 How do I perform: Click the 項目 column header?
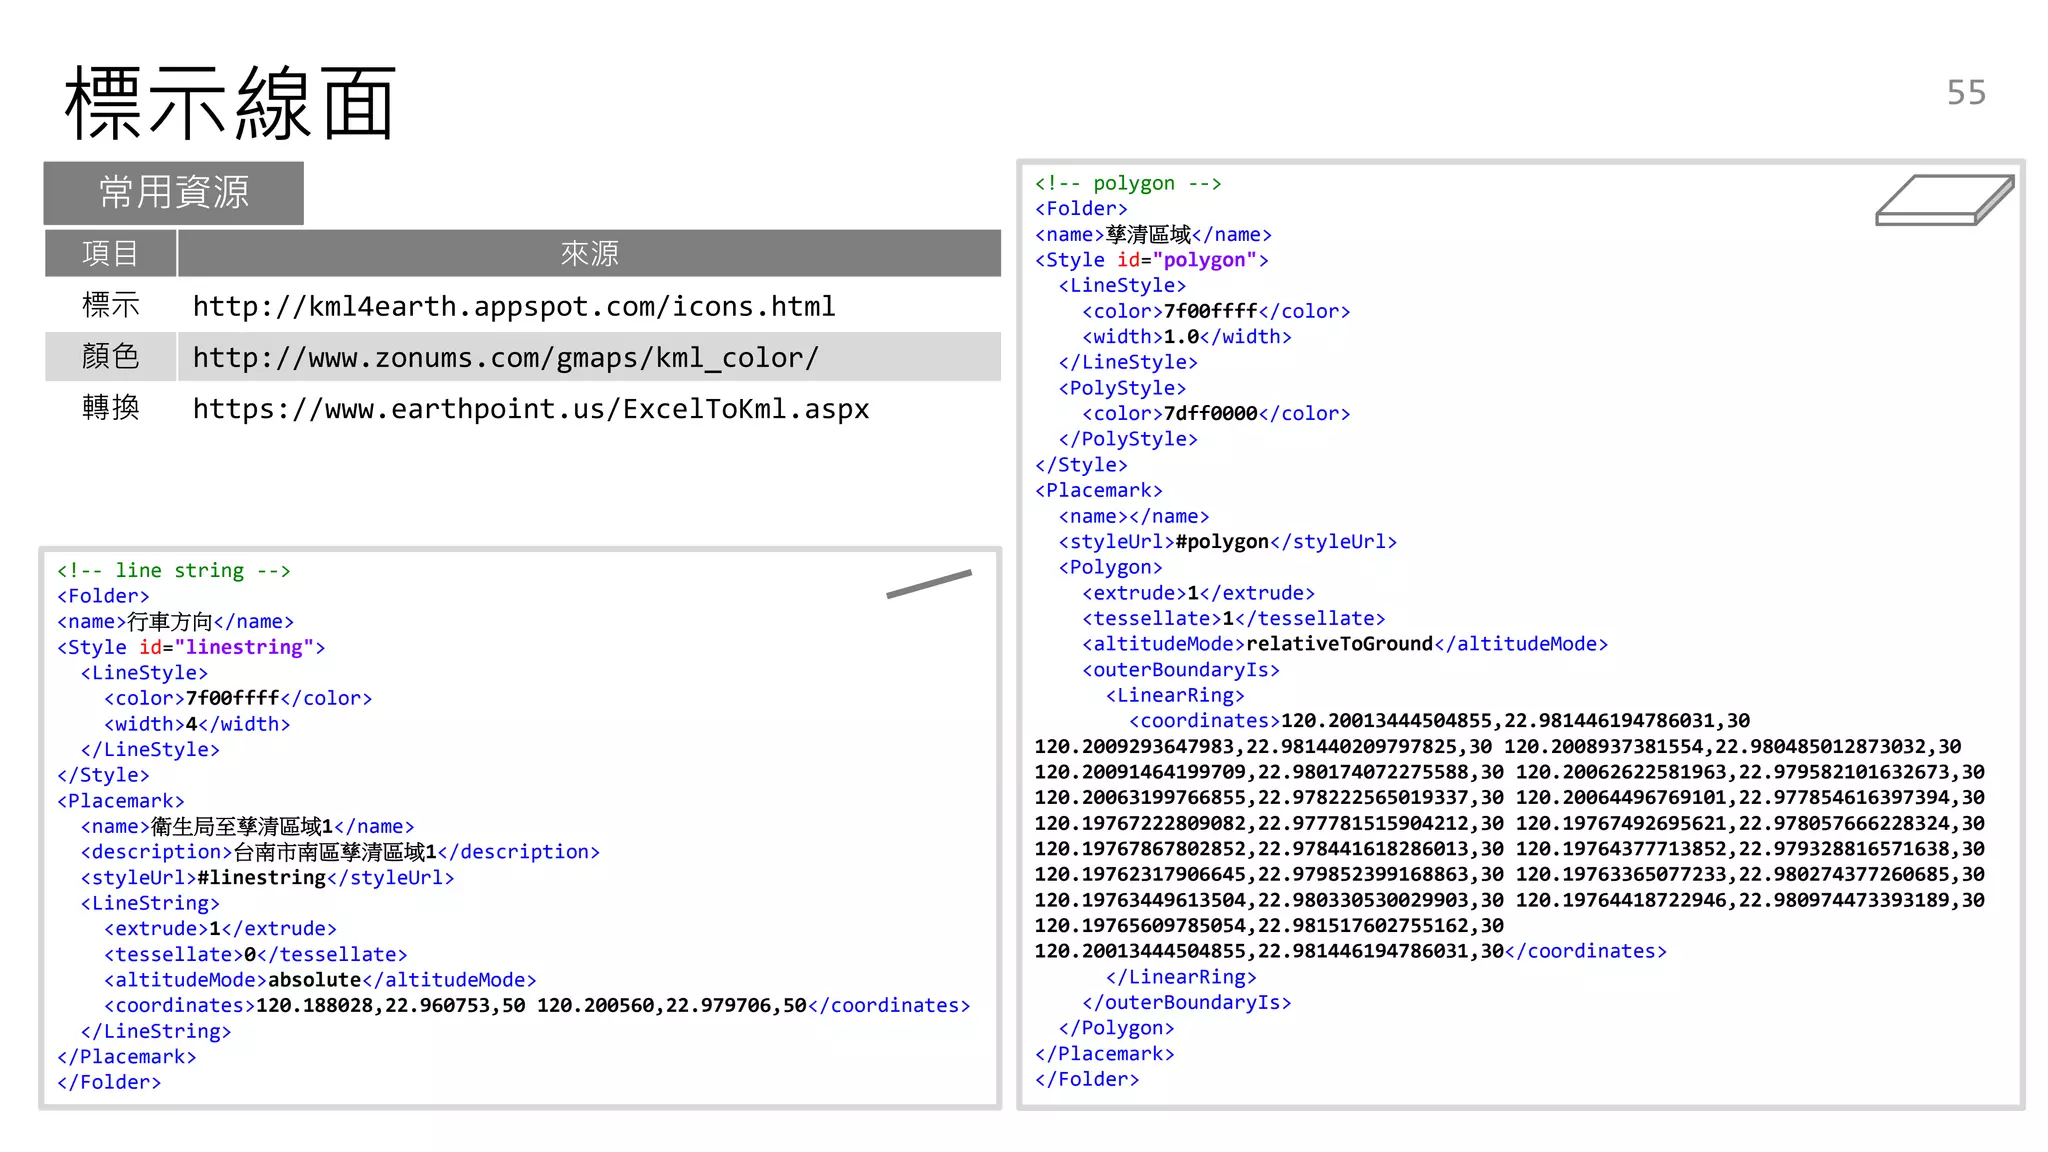tap(110, 253)
